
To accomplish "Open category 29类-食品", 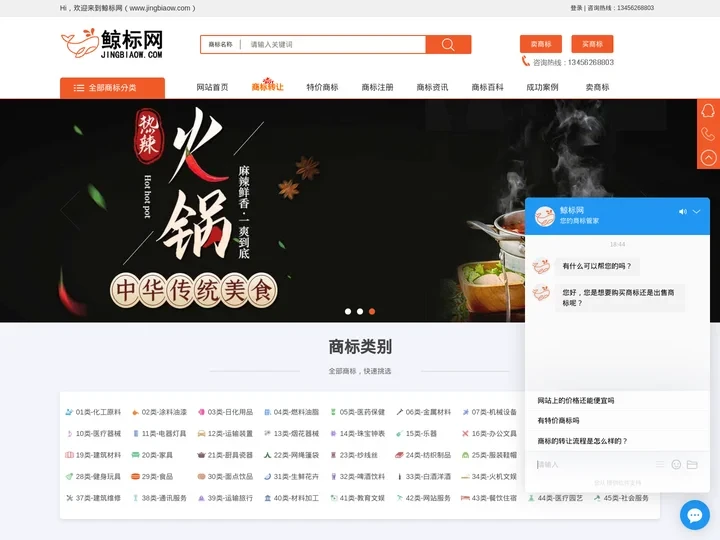I will click(x=152, y=477).
